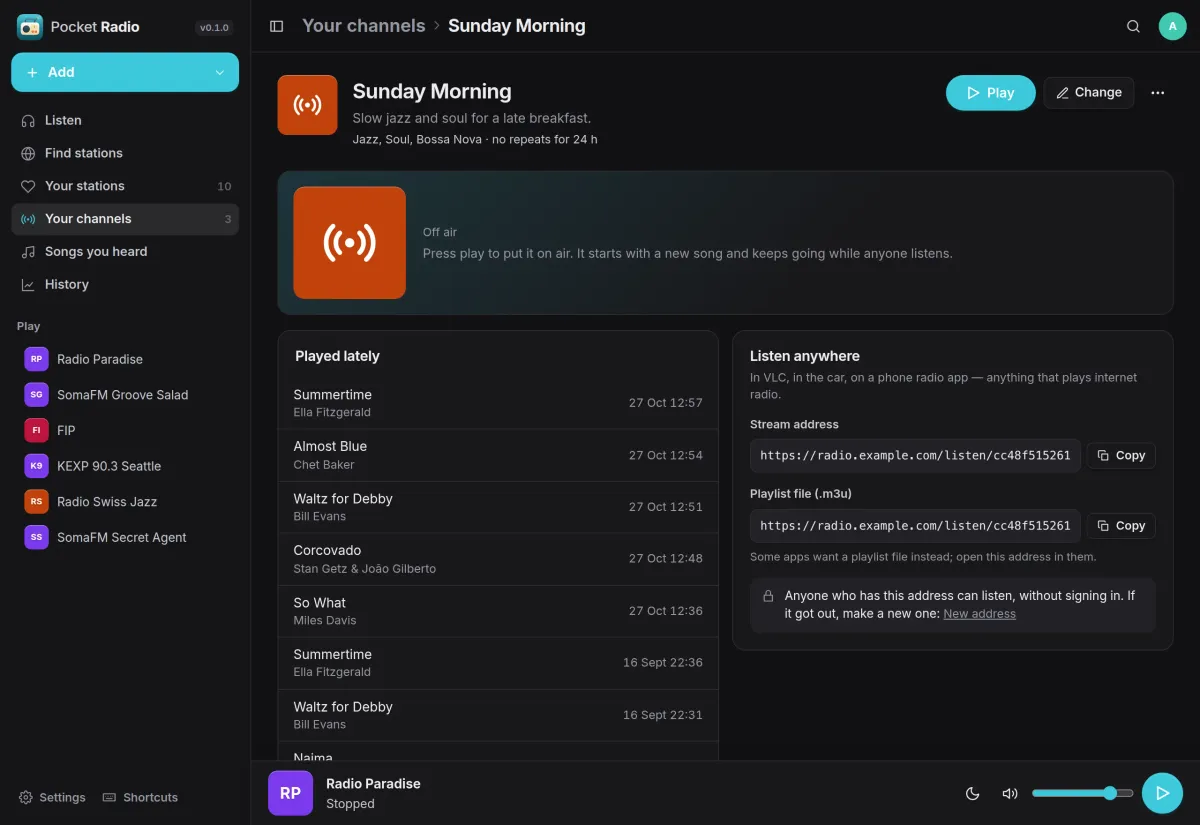Screen dimensions: 1200x825
Task: Select Your channels in the sidebar
Action: coord(125,219)
